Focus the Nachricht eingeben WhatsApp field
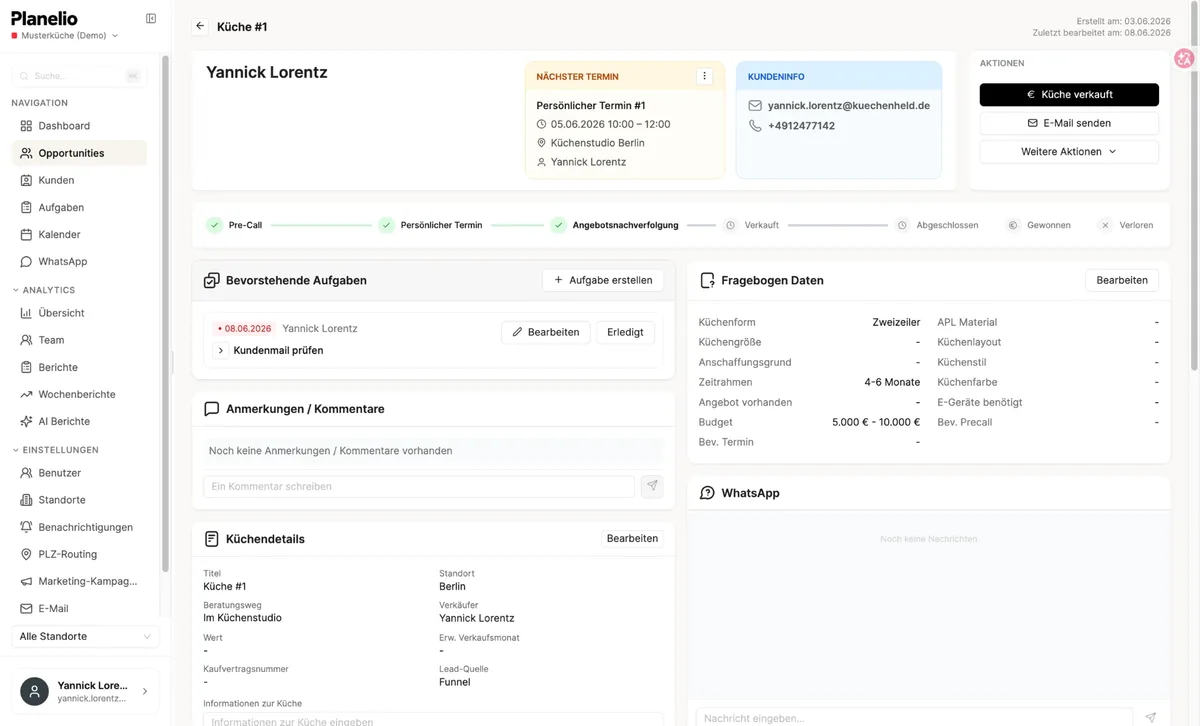 click(x=914, y=717)
